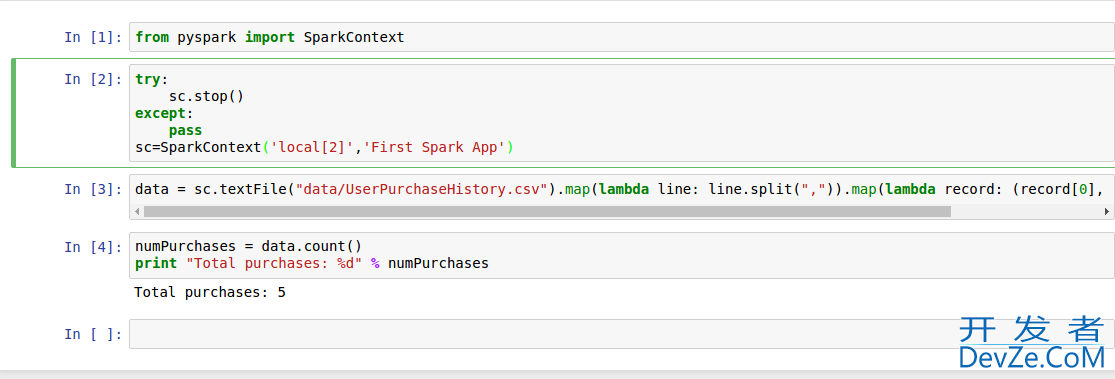1115x379 pixels.
Task: Click the horizontal scrollbar thumb in cell 3
Action: (x=547, y=211)
